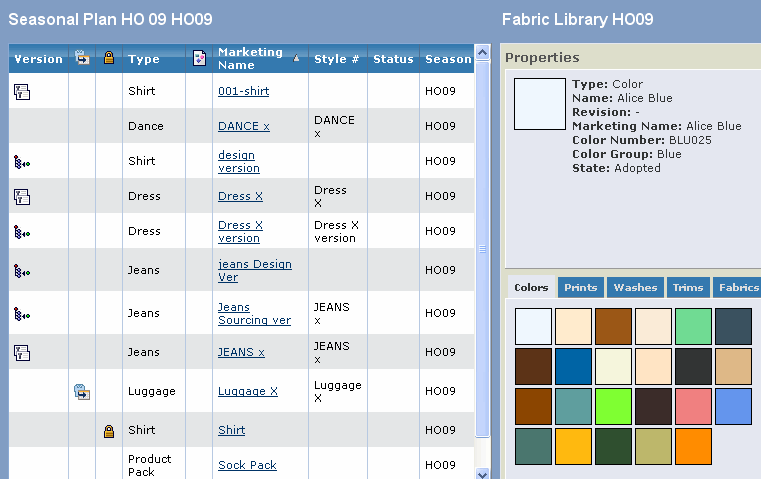Click version icon in 001-shirt row
761x479 pixels.
pos(22,91)
